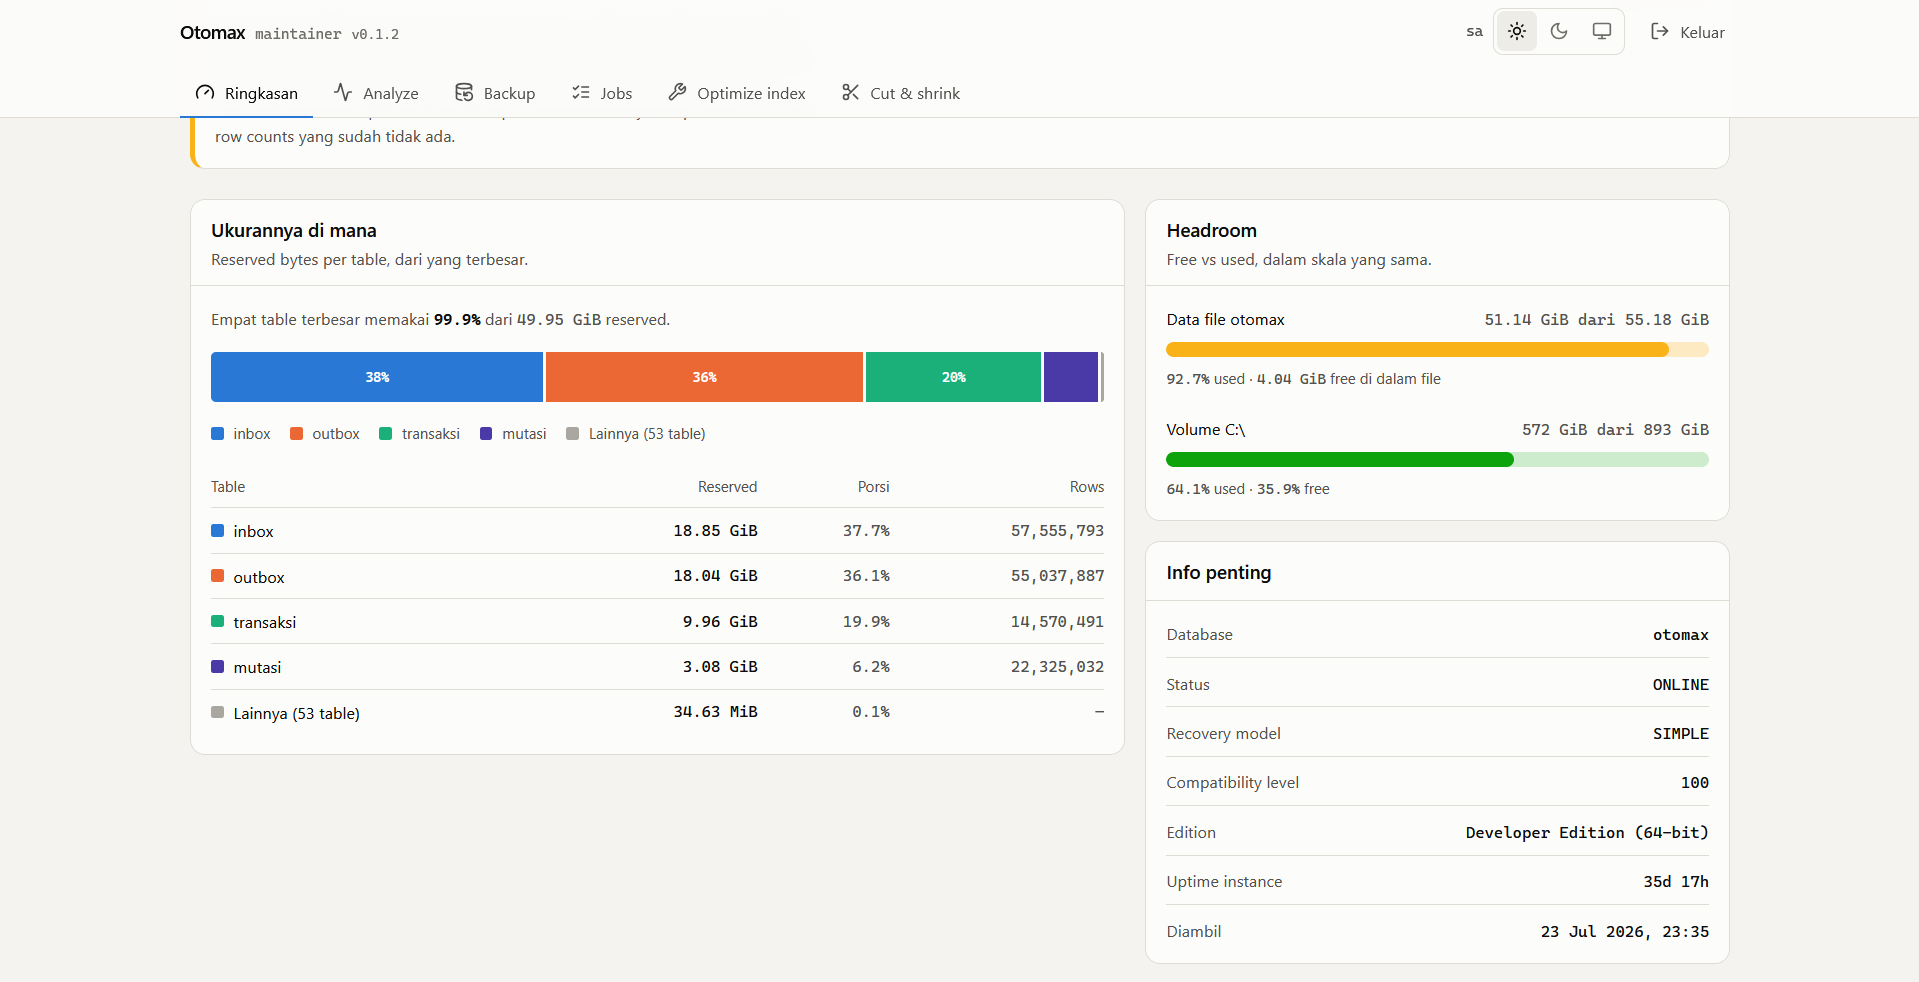Select the inbox table row name
This screenshot has height=982, width=1919.
[253, 532]
